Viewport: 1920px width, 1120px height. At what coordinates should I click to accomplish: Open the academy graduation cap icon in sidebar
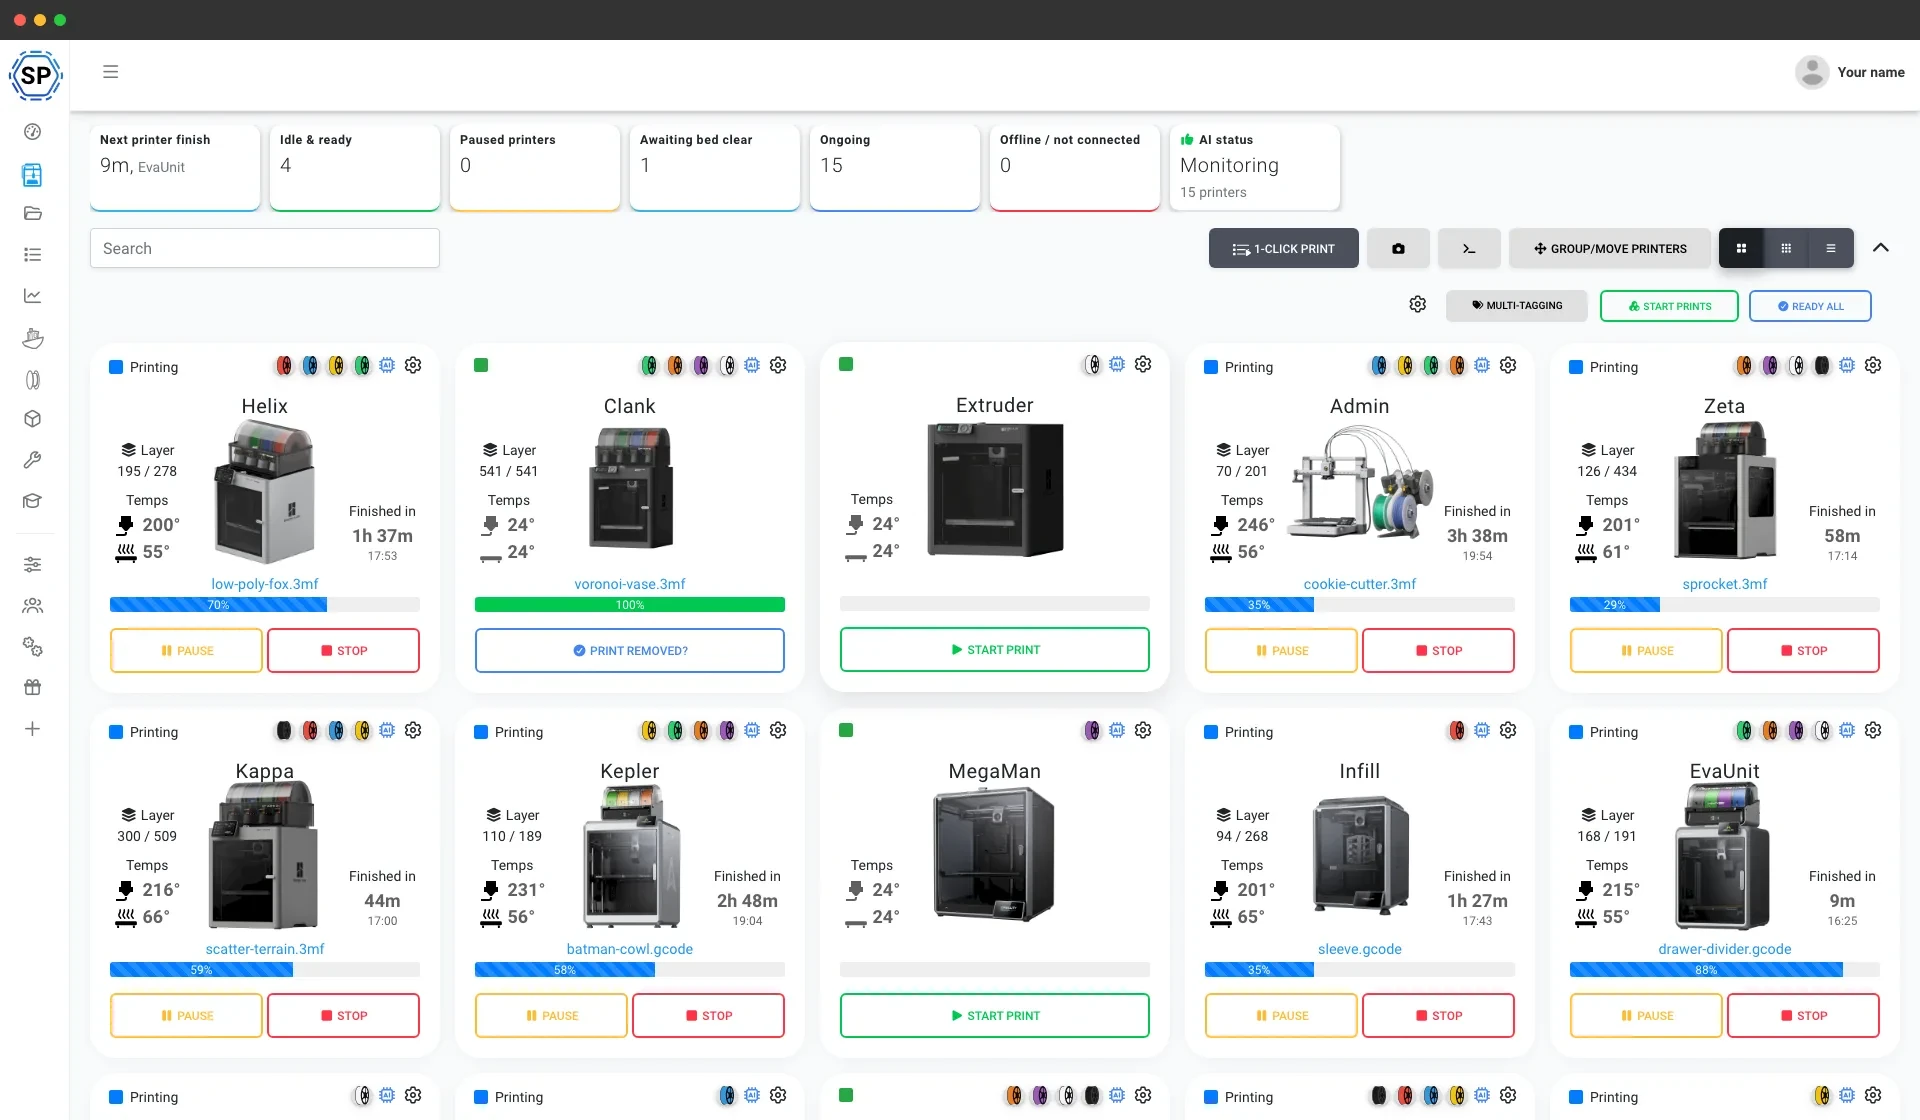(x=32, y=501)
